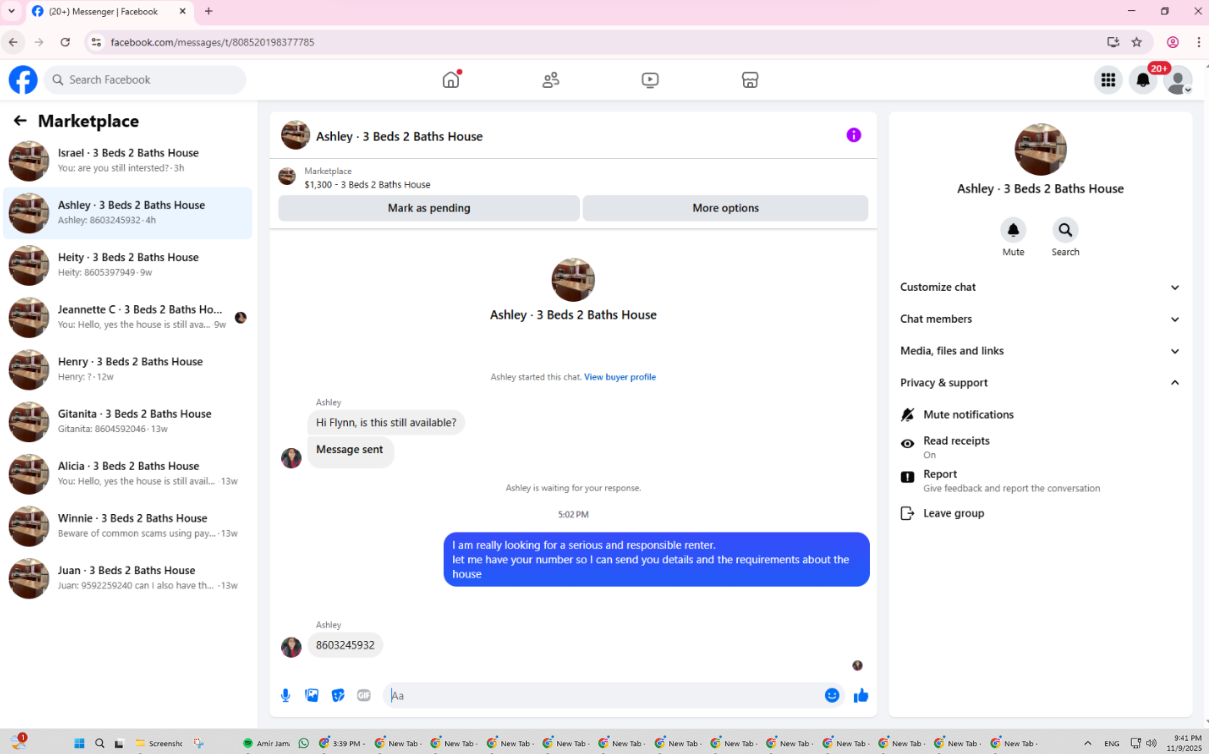1209x754 pixels.
Task: Reload the page in Chrome
Action: [65, 42]
